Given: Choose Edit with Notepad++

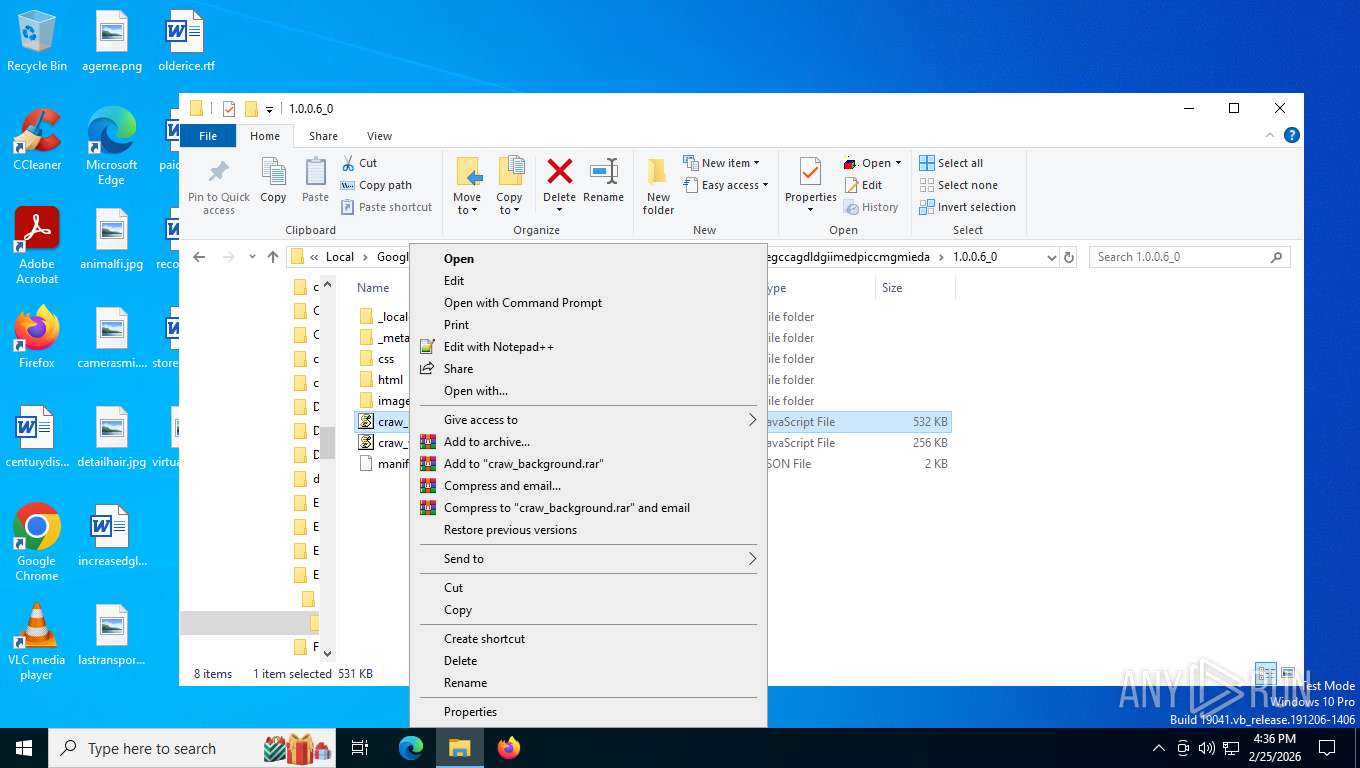Looking at the screenshot, I should click(x=588, y=346).
